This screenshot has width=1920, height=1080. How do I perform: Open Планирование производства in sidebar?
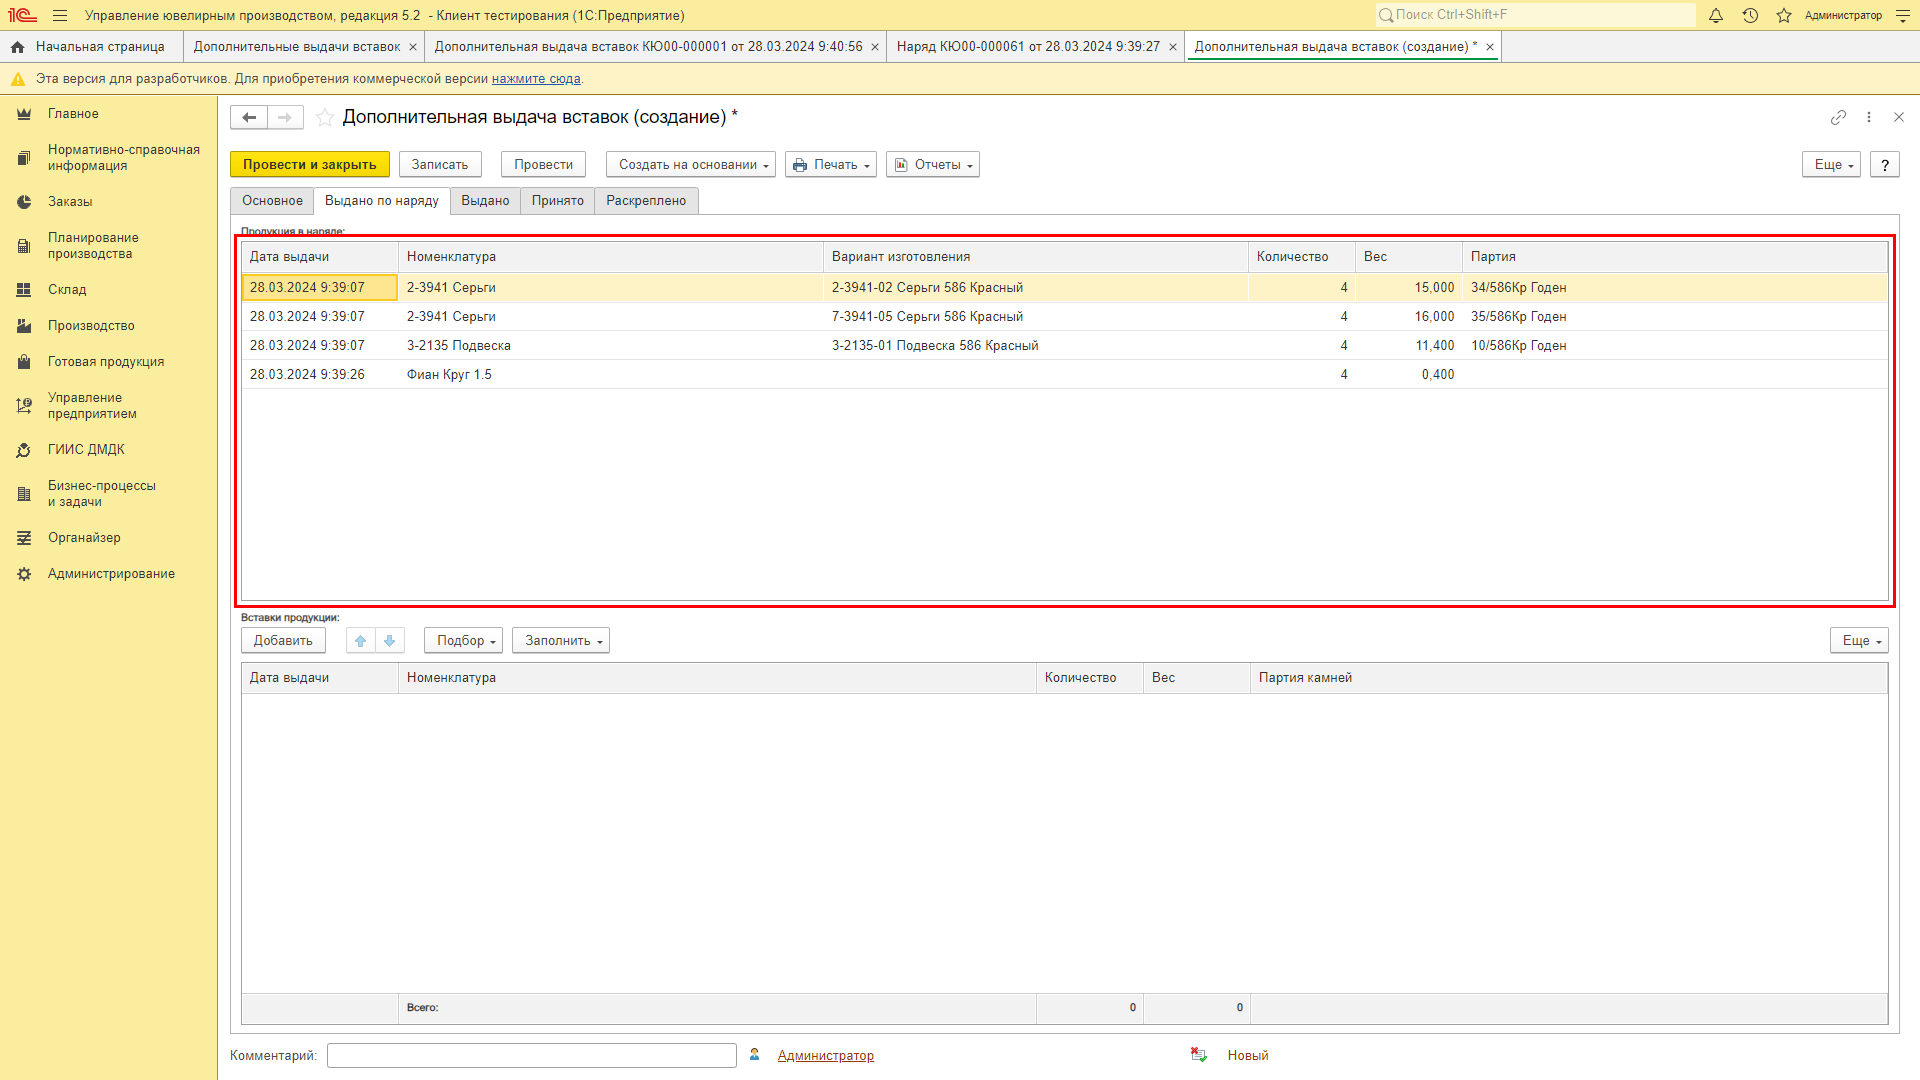[x=93, y=246]
